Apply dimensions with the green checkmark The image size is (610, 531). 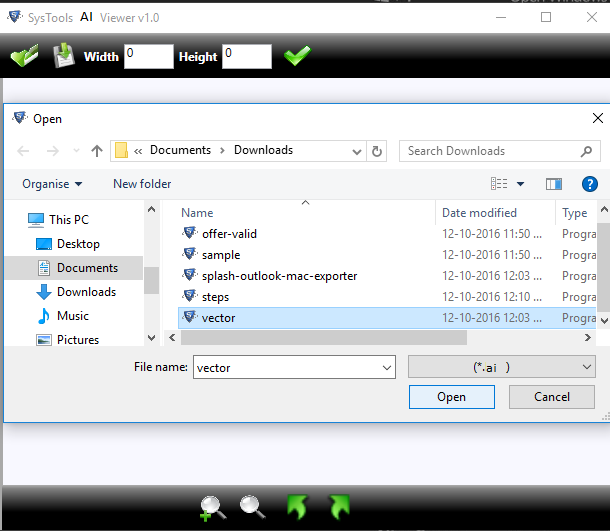pyautogui.click(x=298, y=56)
